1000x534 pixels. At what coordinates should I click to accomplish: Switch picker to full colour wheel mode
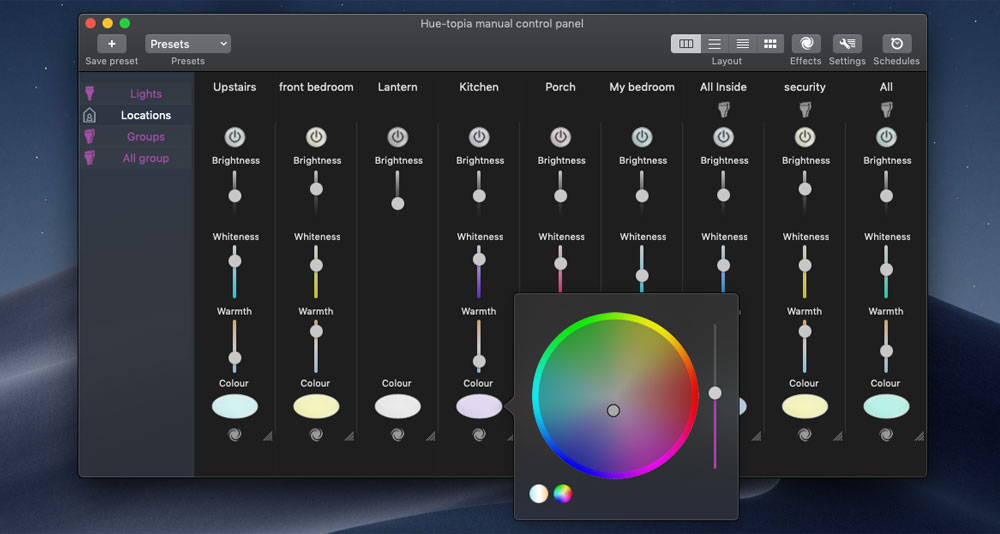562,493
